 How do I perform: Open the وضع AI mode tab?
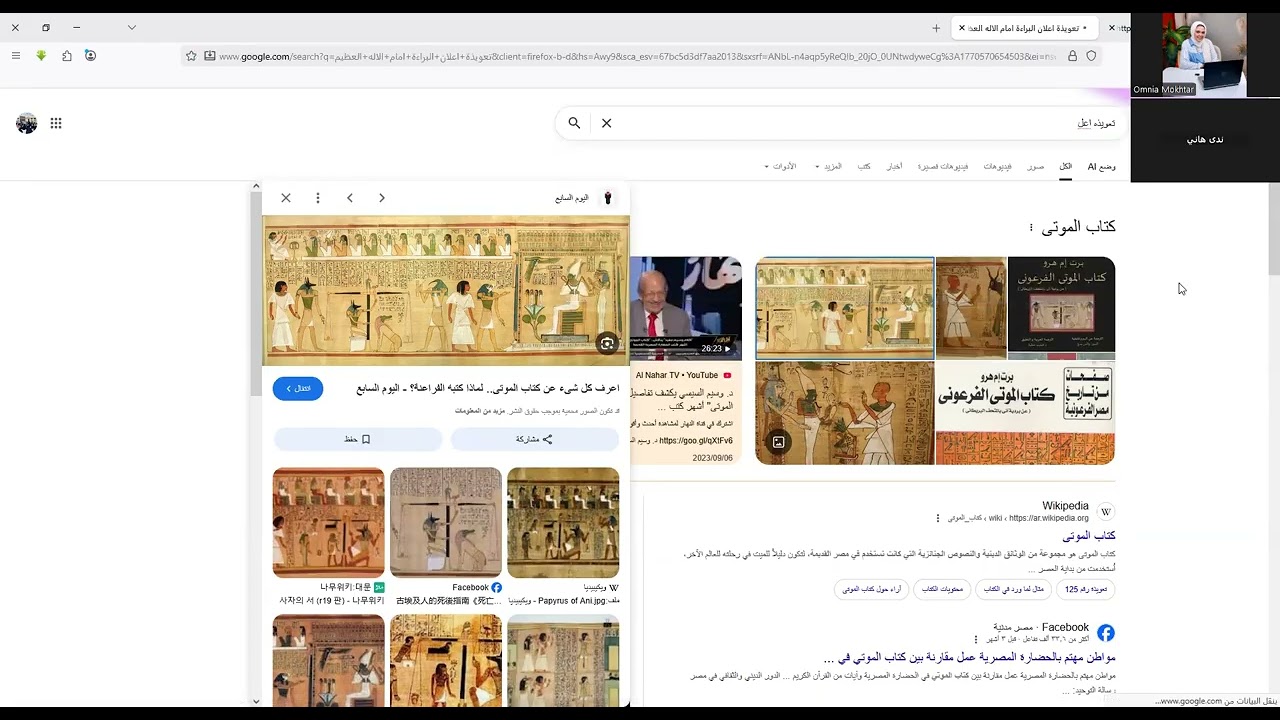(1102, 166)
